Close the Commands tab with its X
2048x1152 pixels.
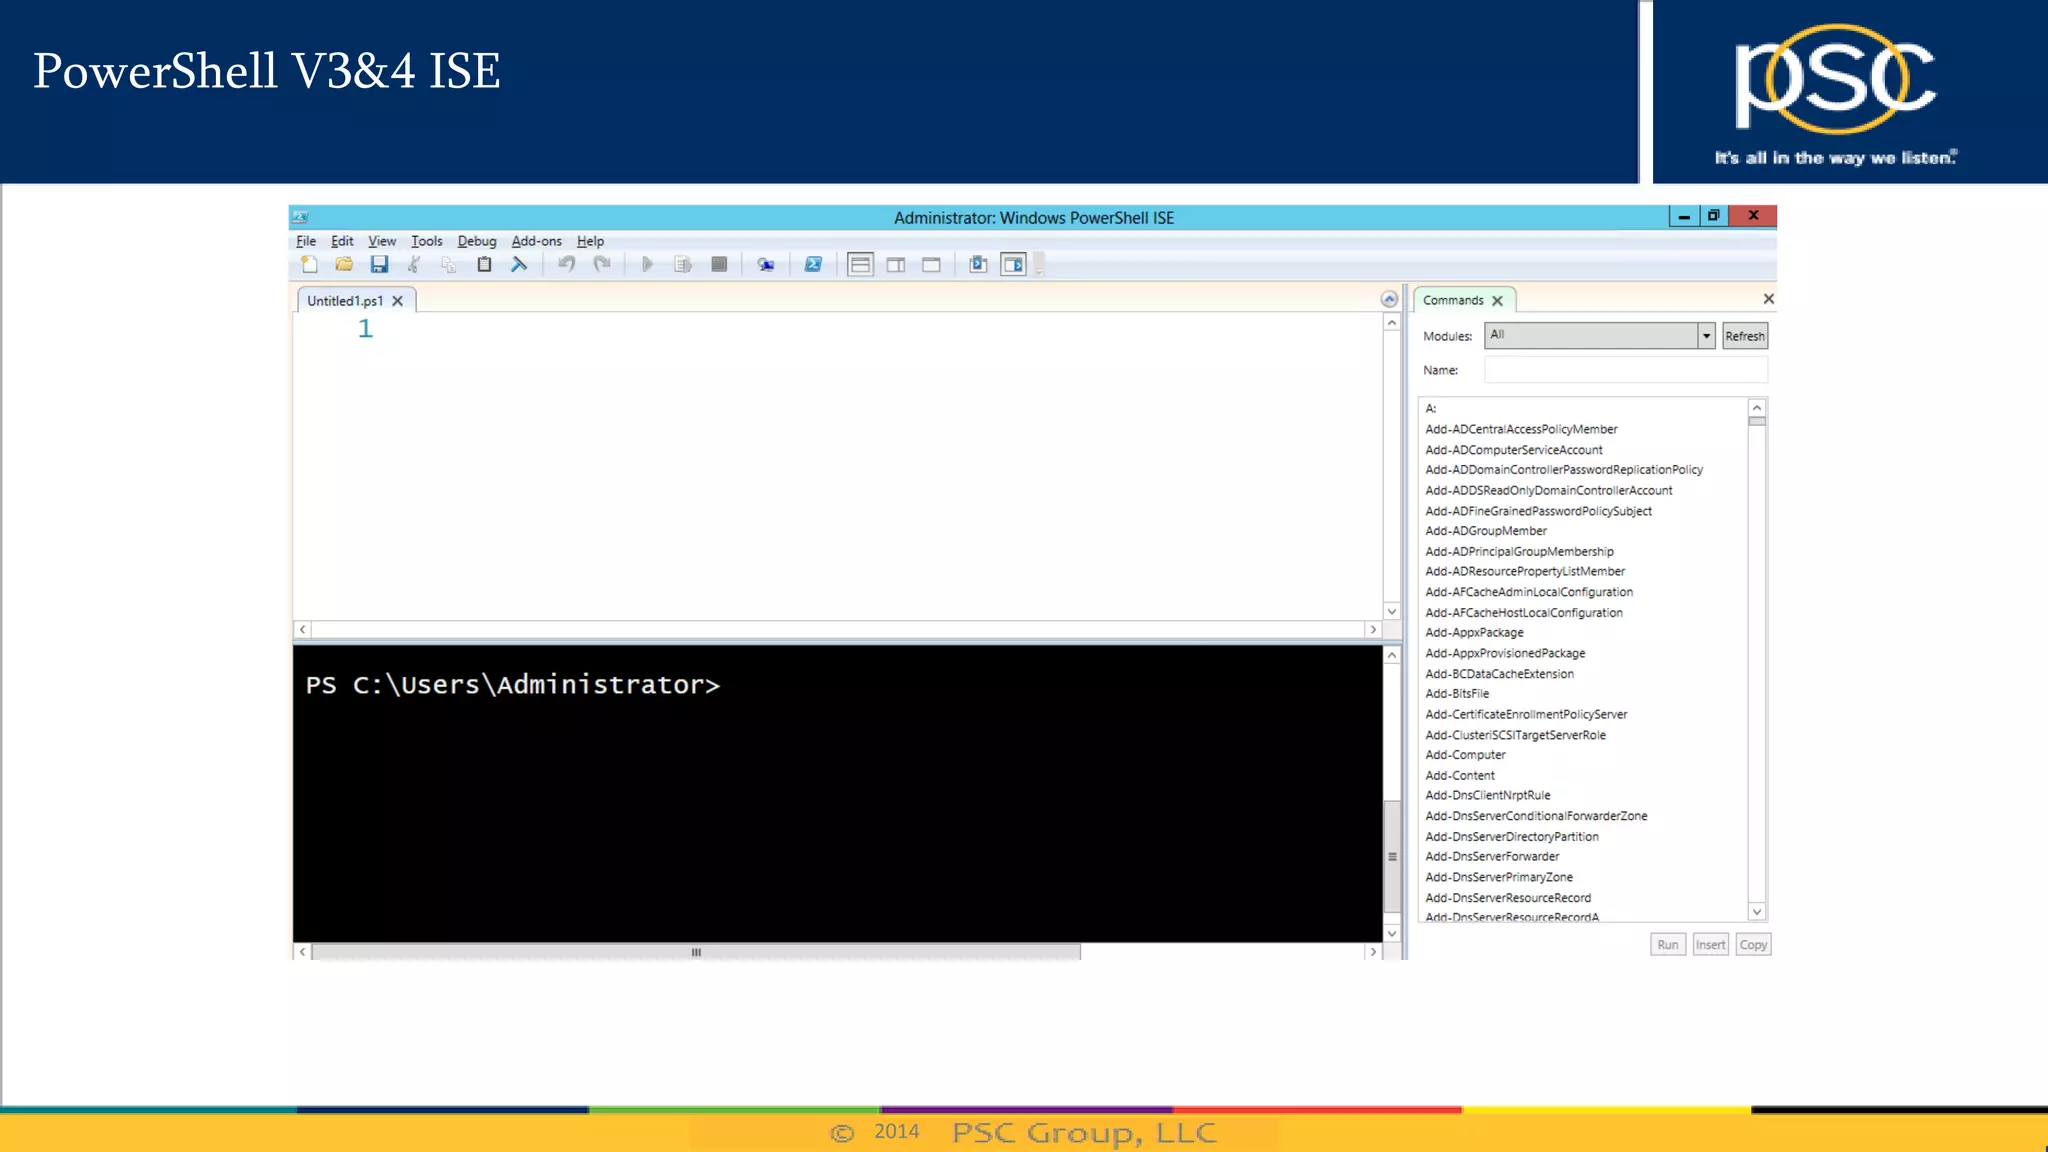pyautogui.click(x=1497, y=301)
